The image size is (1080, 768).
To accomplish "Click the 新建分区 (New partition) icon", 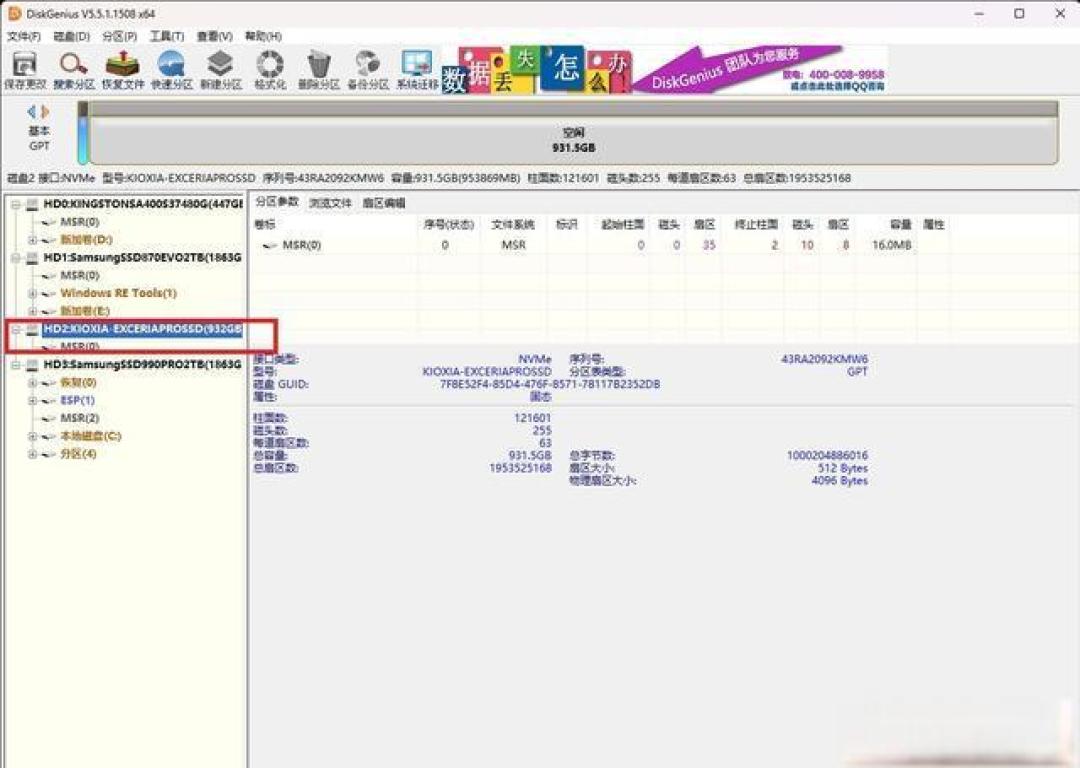I will click(220, 70).
